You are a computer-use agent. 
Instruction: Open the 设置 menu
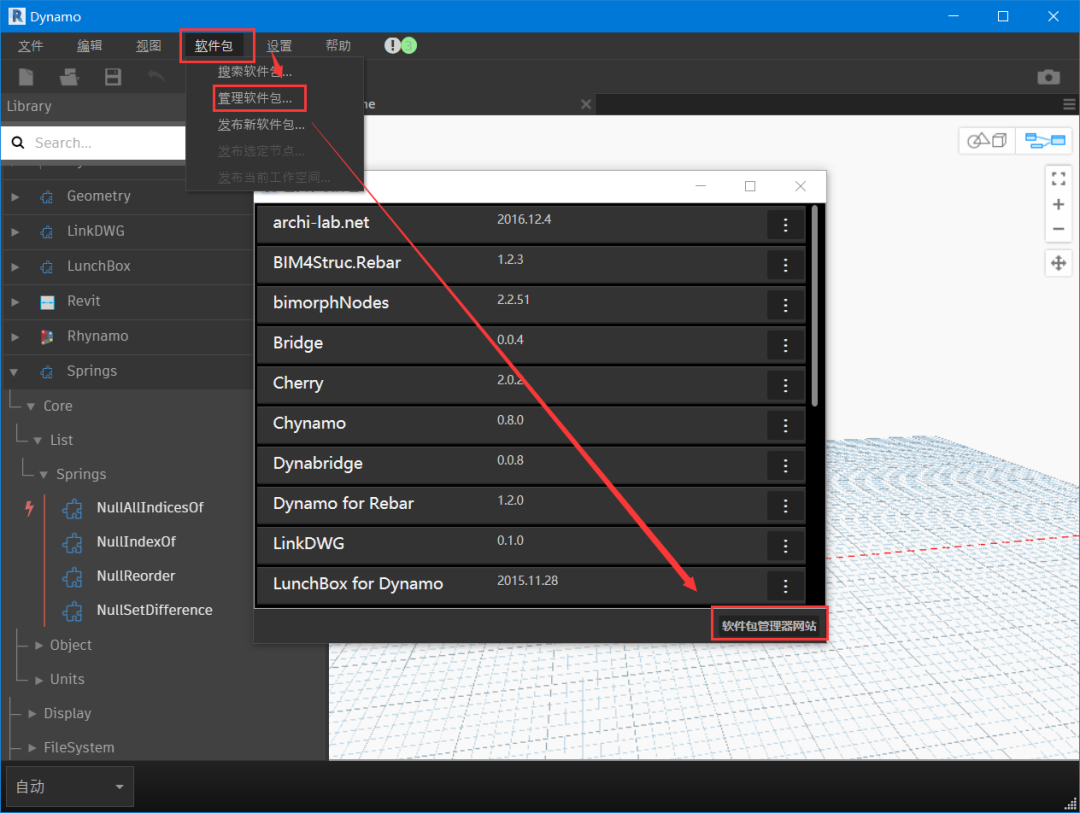[279, 46]
